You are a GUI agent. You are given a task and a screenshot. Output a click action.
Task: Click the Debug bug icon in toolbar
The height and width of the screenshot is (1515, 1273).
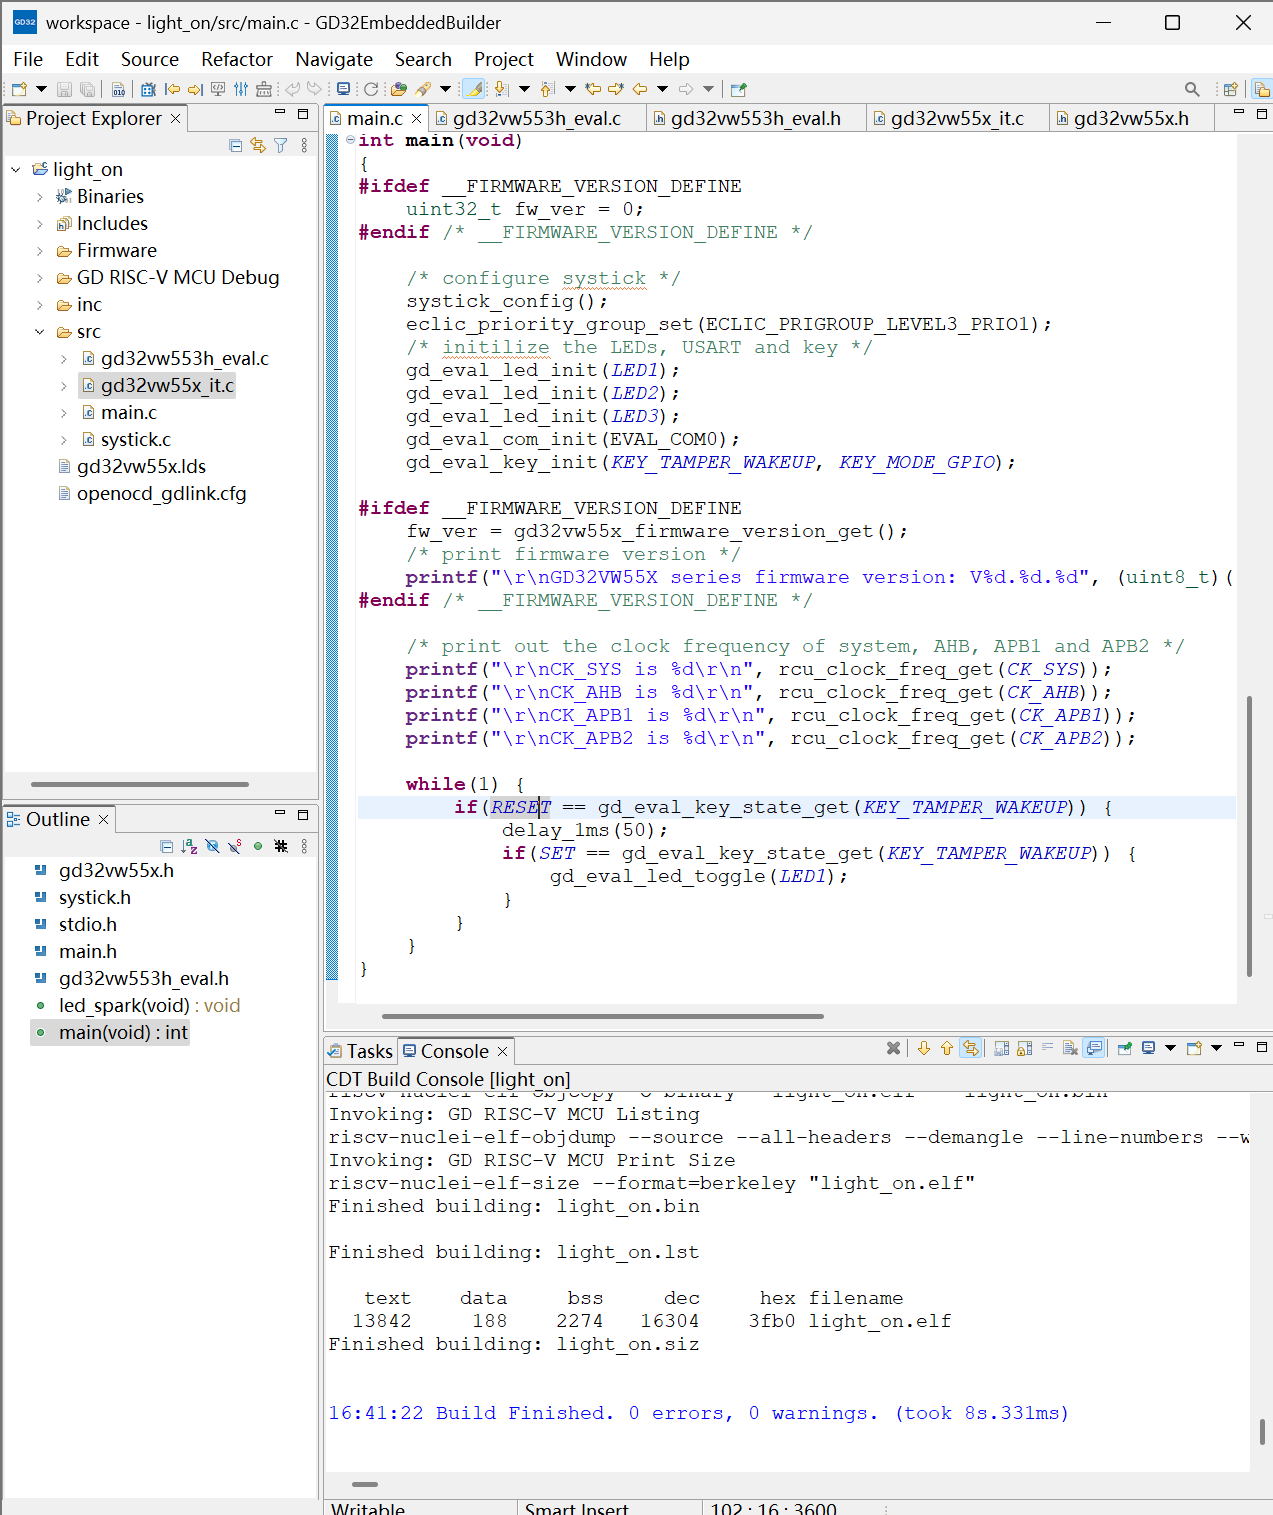[x=148, y=89]
